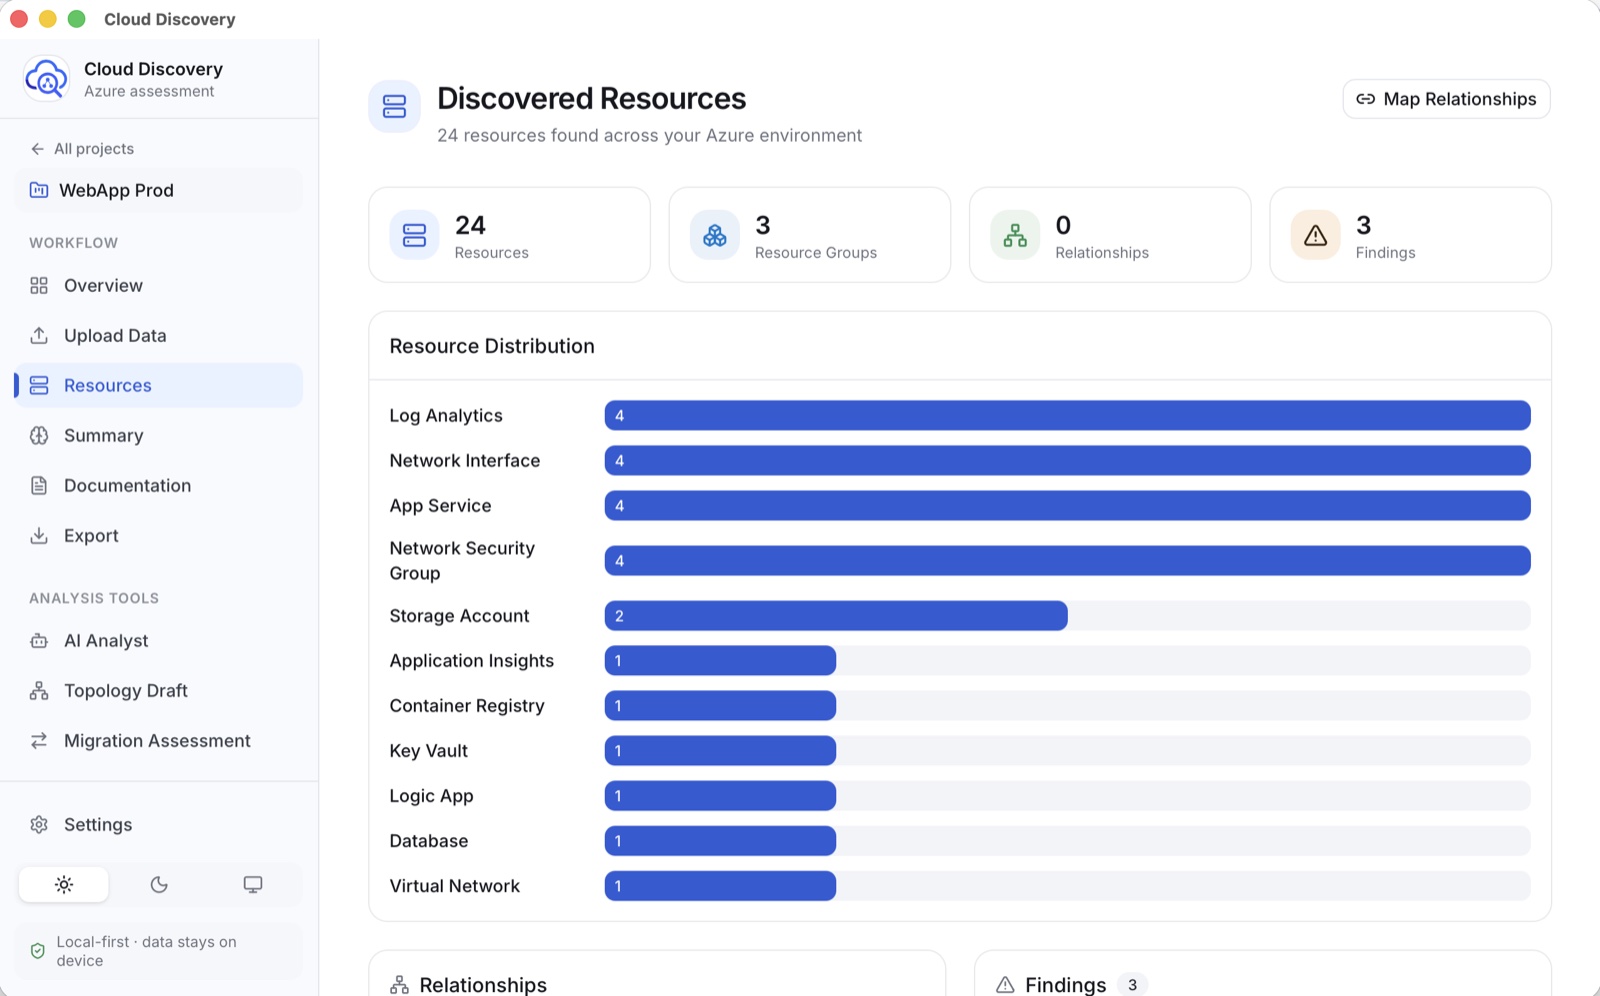Image resolution: width=1600 pixels, height=996 pixels.
Task: Click "24 resources found" subtitle text
Action: 649,135
